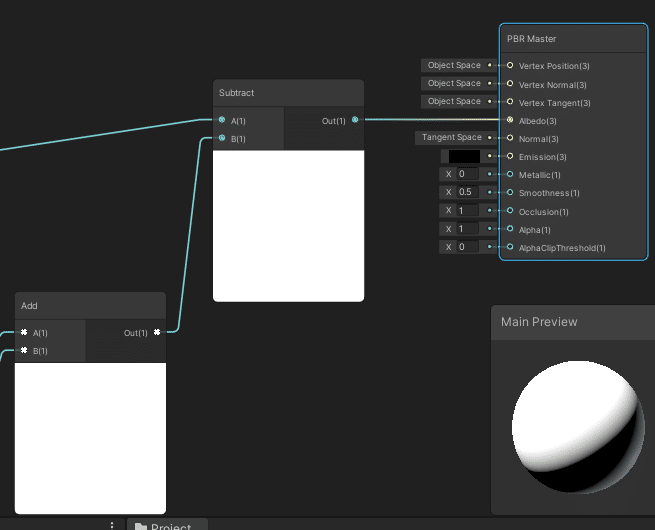Image resolution: width=655 pixels, height=530 pixels.
Task: Click Object Space label for Vertex Position
Action: click(454, 65)
